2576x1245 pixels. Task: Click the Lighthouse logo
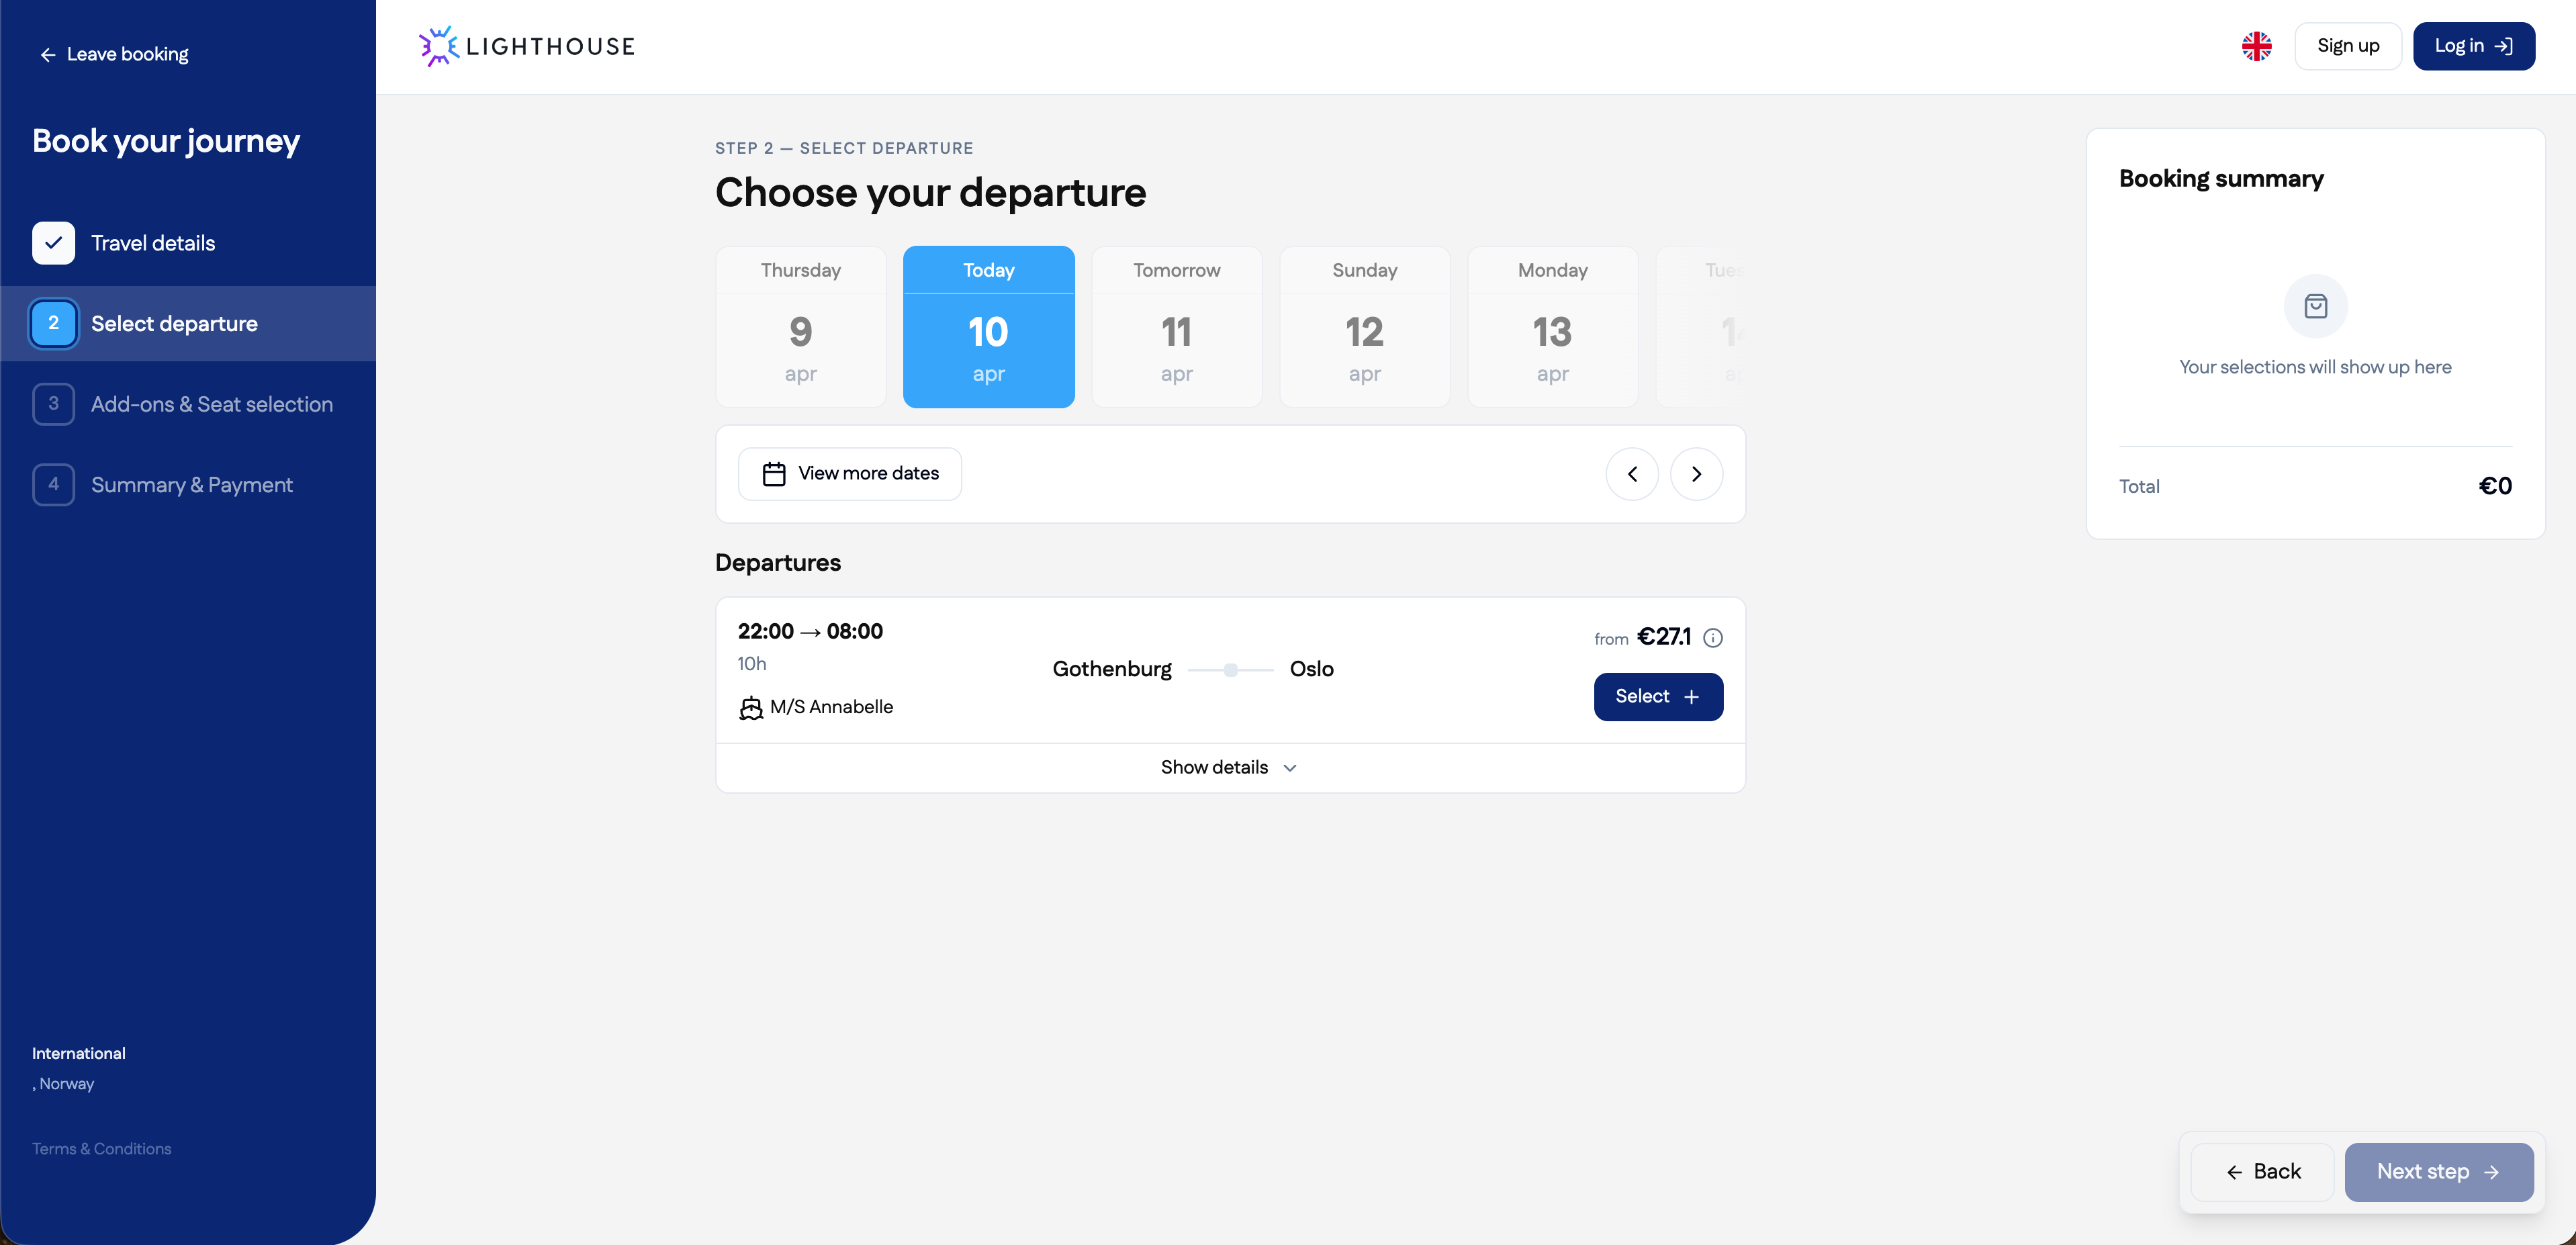pos(527,46)
